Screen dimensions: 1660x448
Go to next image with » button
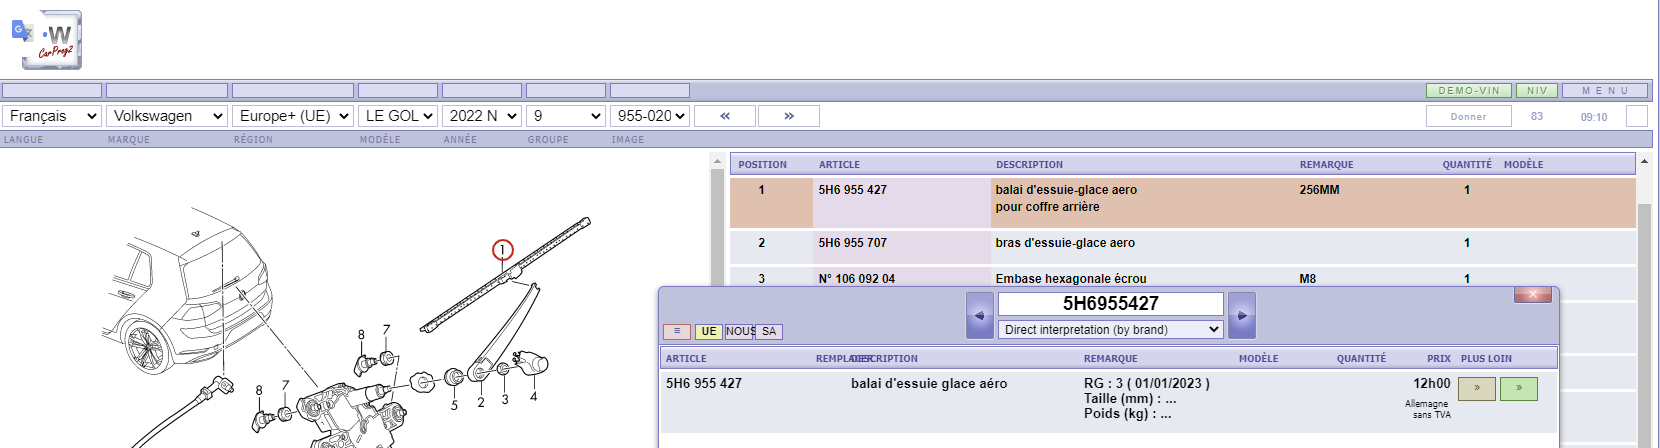(x=789, y=116)
